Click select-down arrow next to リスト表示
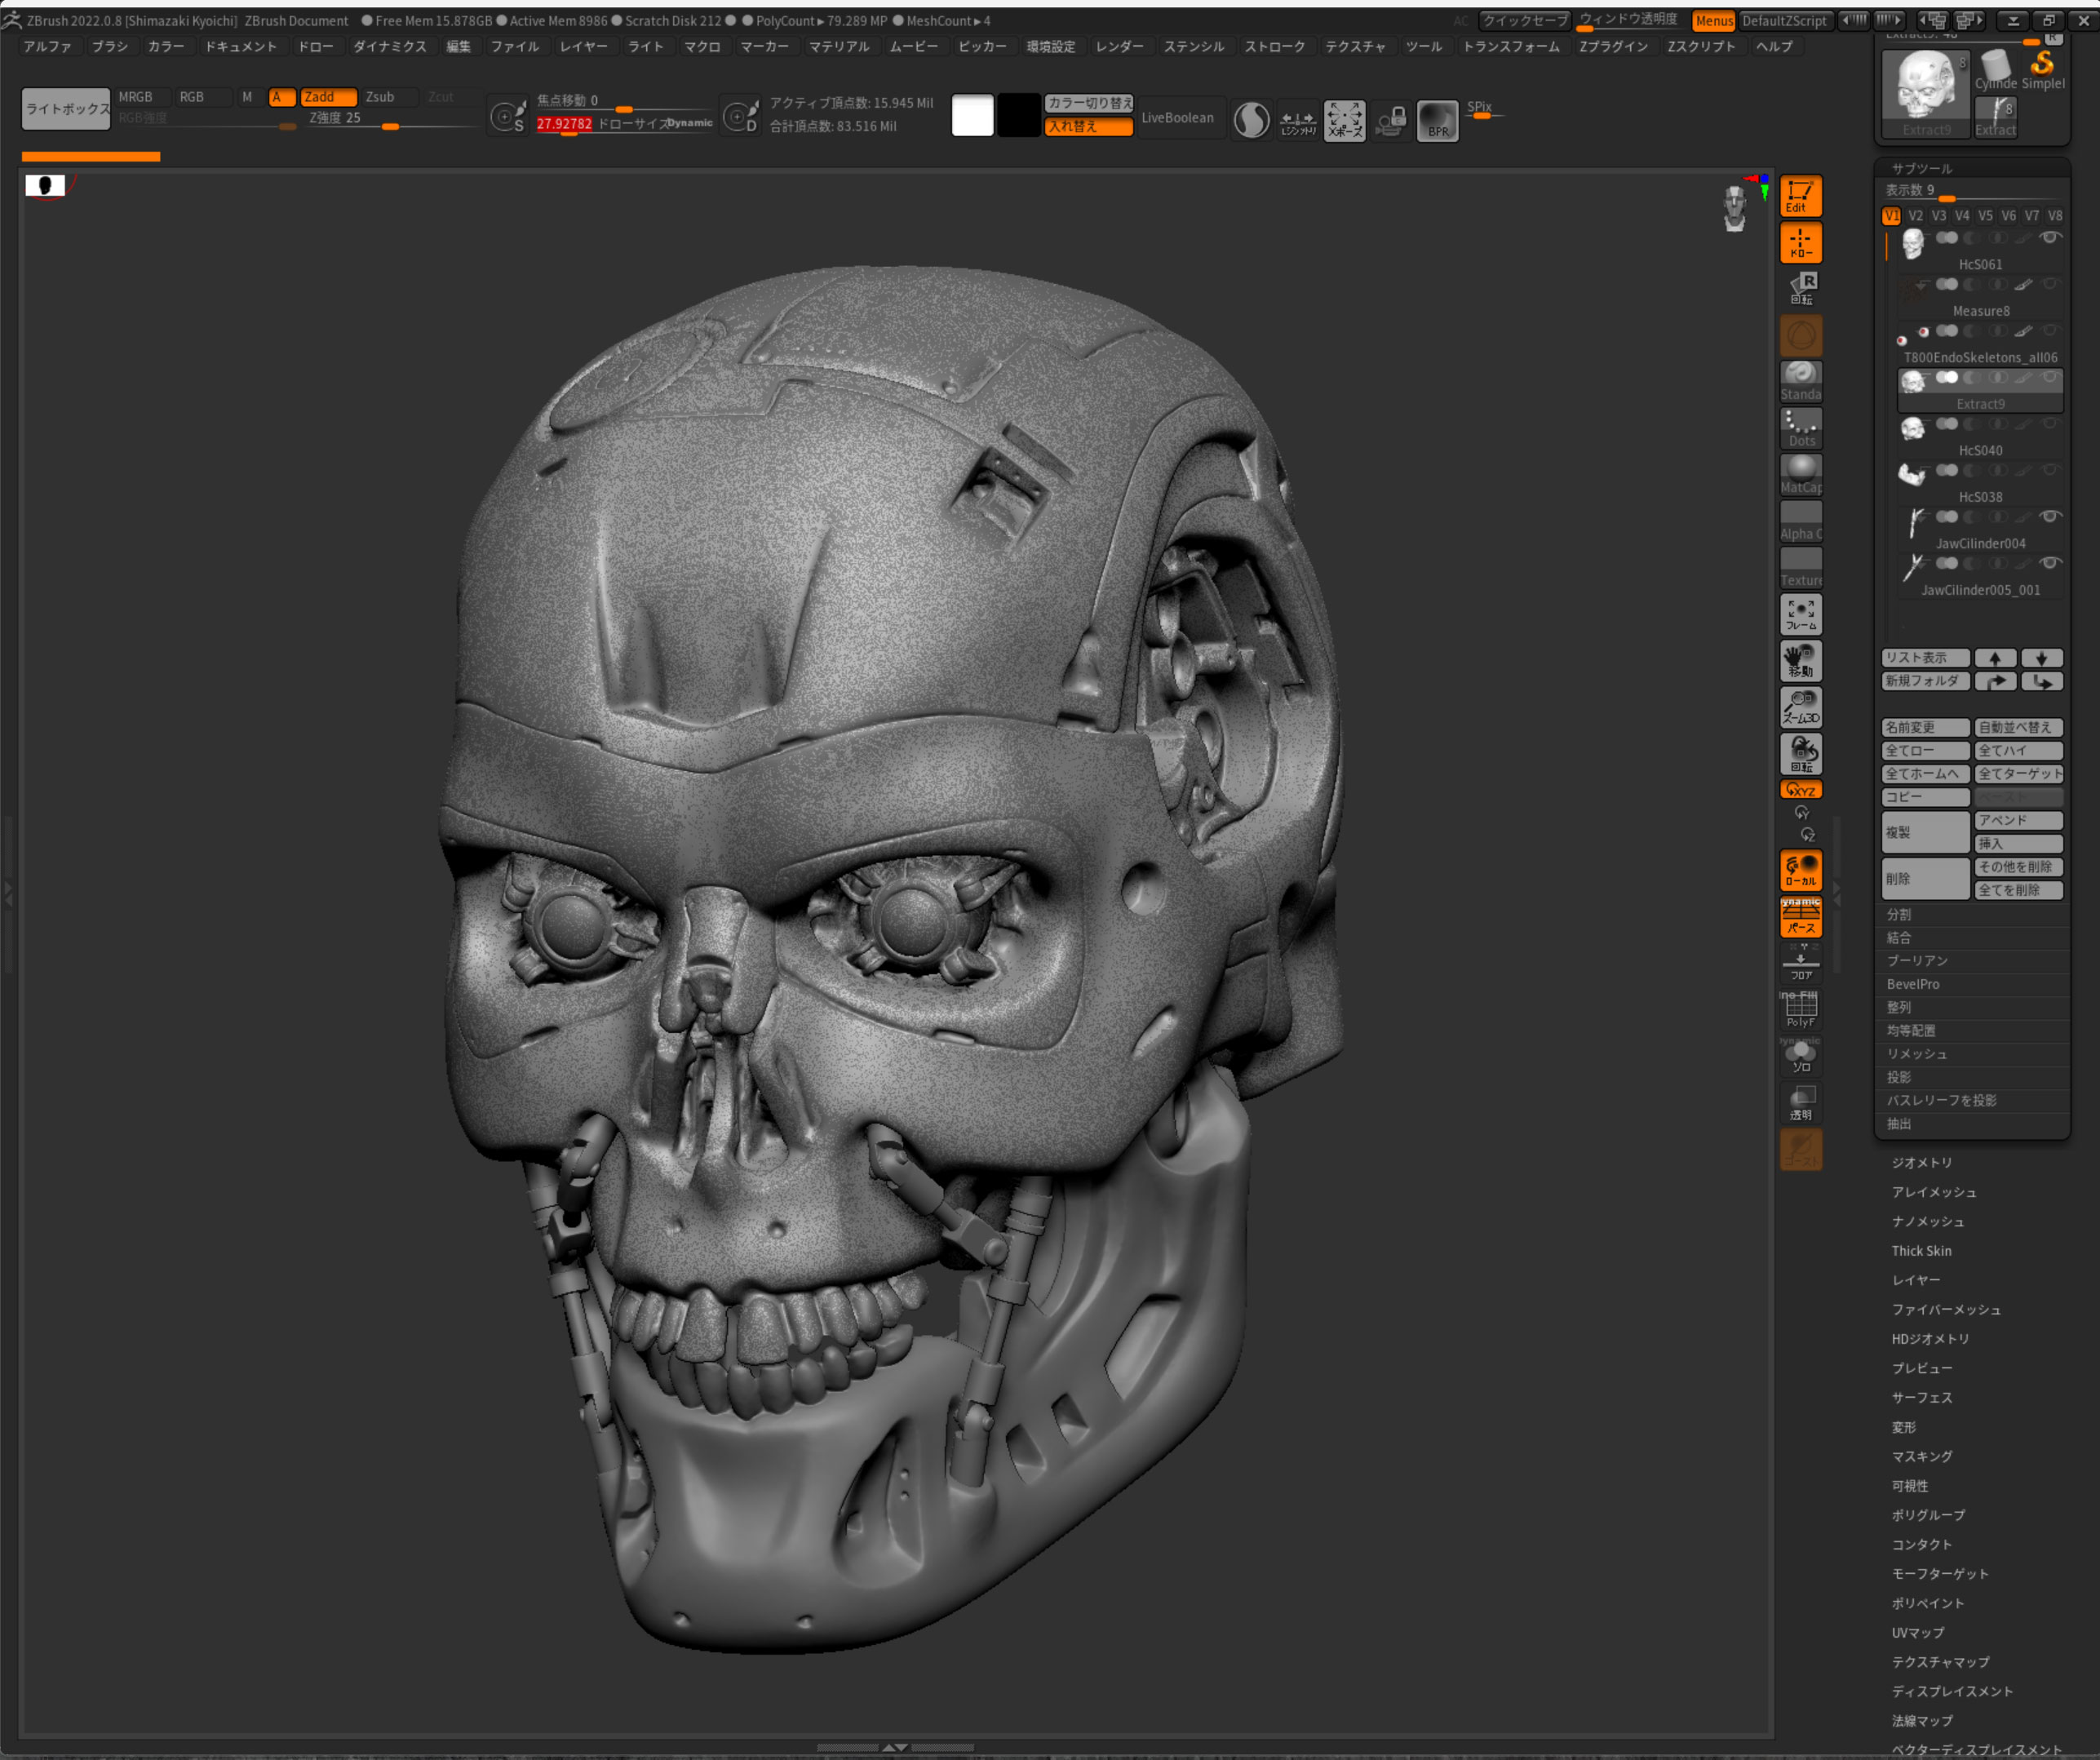This screenshot has width=2100, height=1760. click(2041, 658)
